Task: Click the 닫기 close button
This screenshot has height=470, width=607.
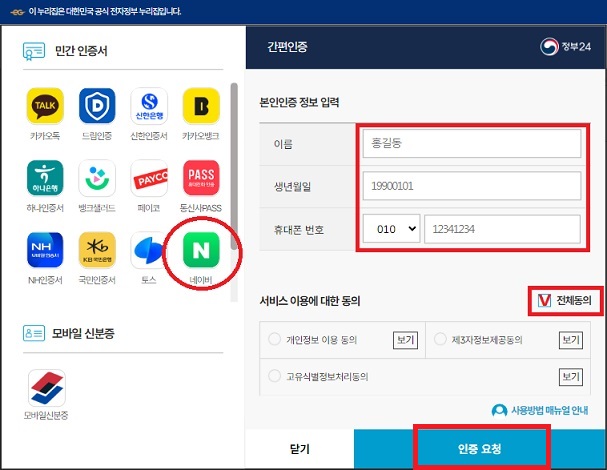Action: [300, 449]
